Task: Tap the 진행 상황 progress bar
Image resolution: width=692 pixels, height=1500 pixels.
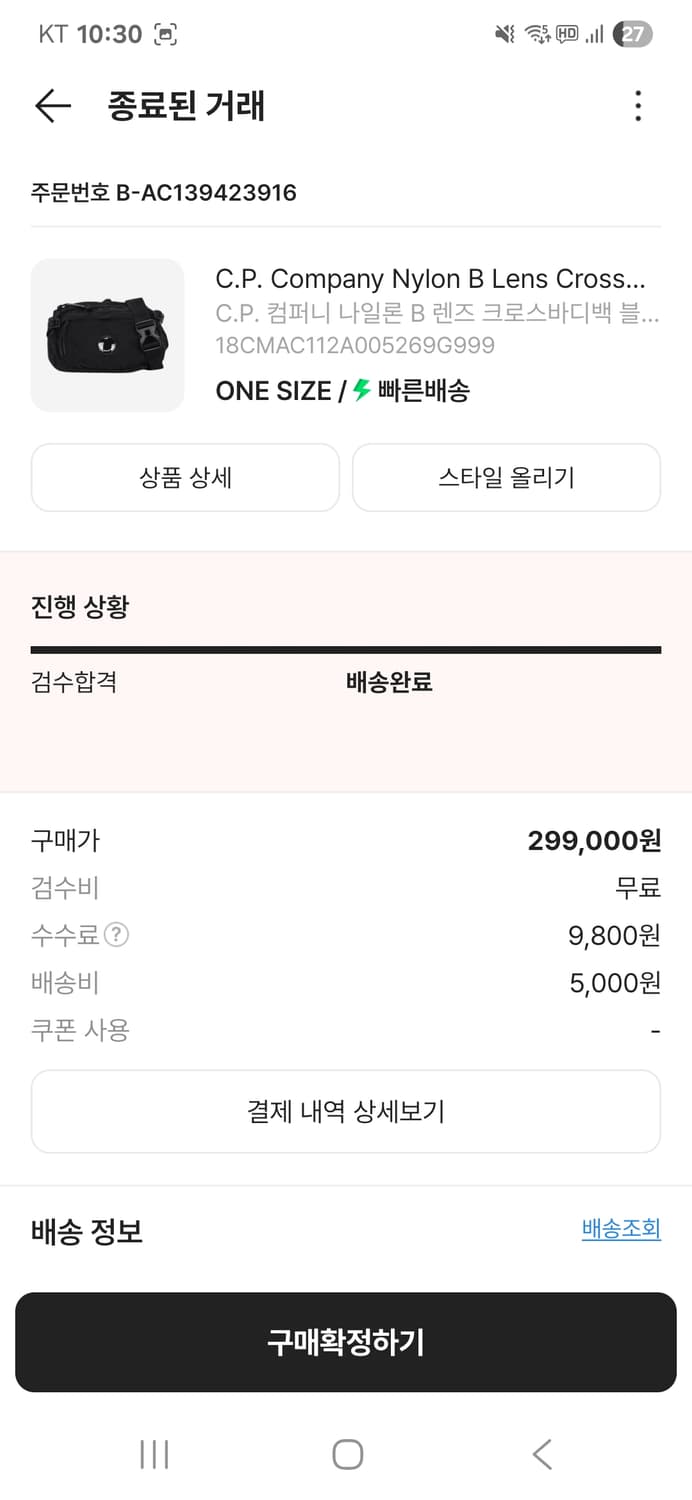Action: [346, 650]
